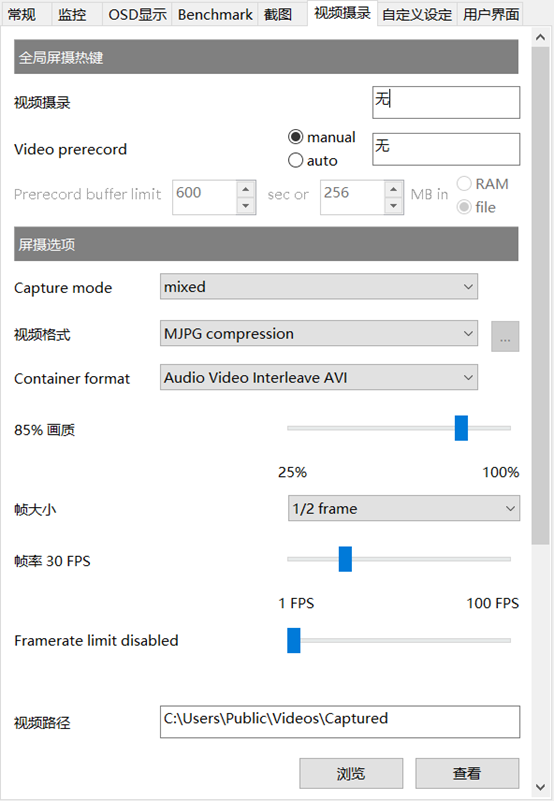Click the 查看 view button
Screen dimensions: 554x801
(467, 773)
